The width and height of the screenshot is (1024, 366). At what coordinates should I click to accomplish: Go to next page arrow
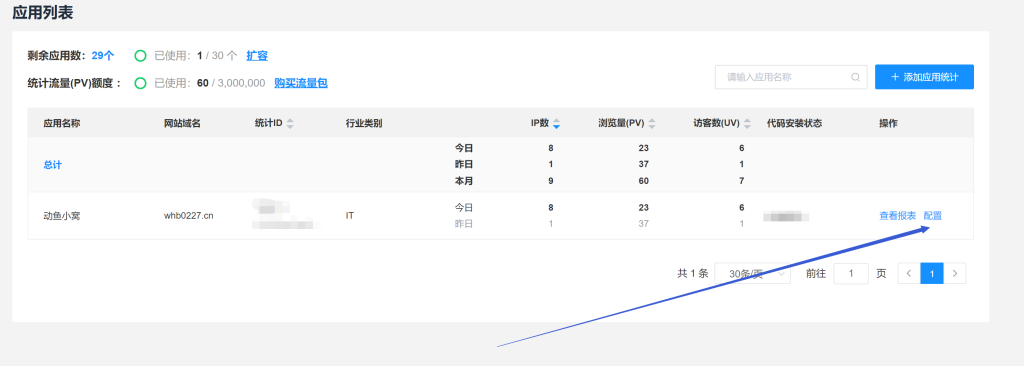tap(955, 273)
